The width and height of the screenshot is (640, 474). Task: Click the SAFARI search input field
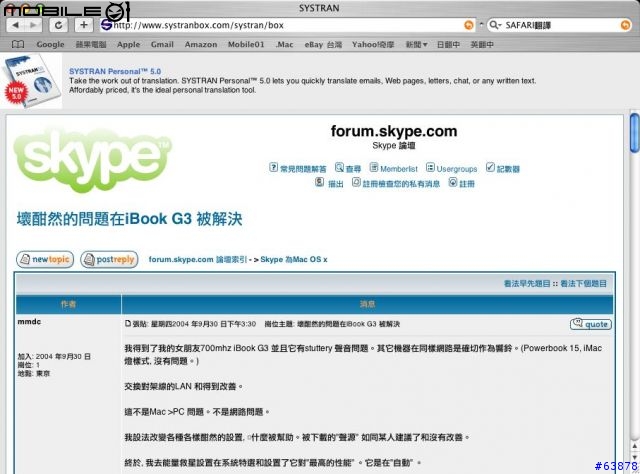[561, 25]
